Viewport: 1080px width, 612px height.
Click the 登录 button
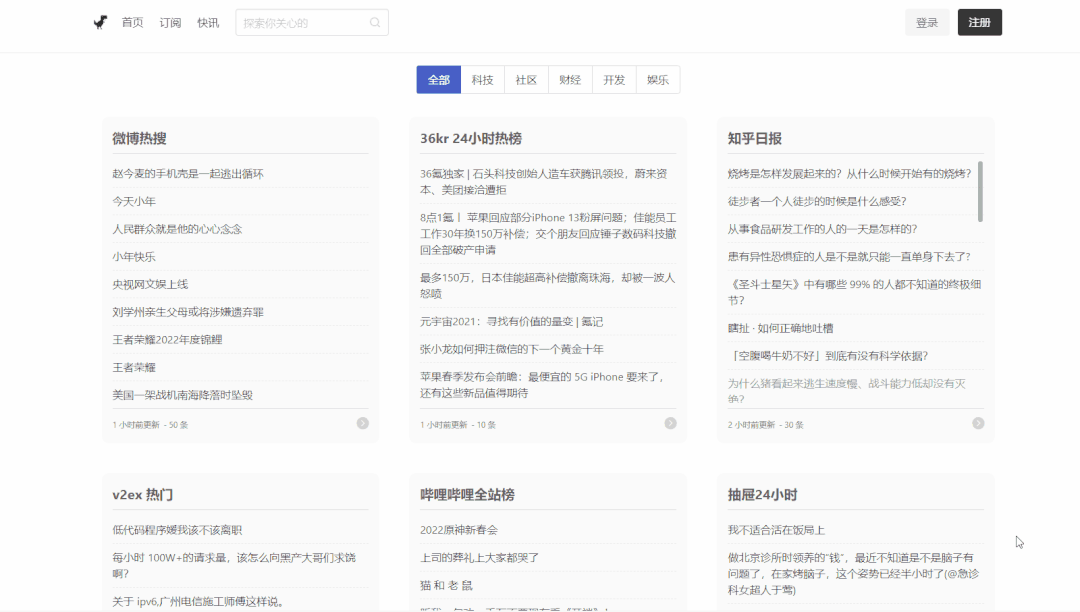(927, 23)
